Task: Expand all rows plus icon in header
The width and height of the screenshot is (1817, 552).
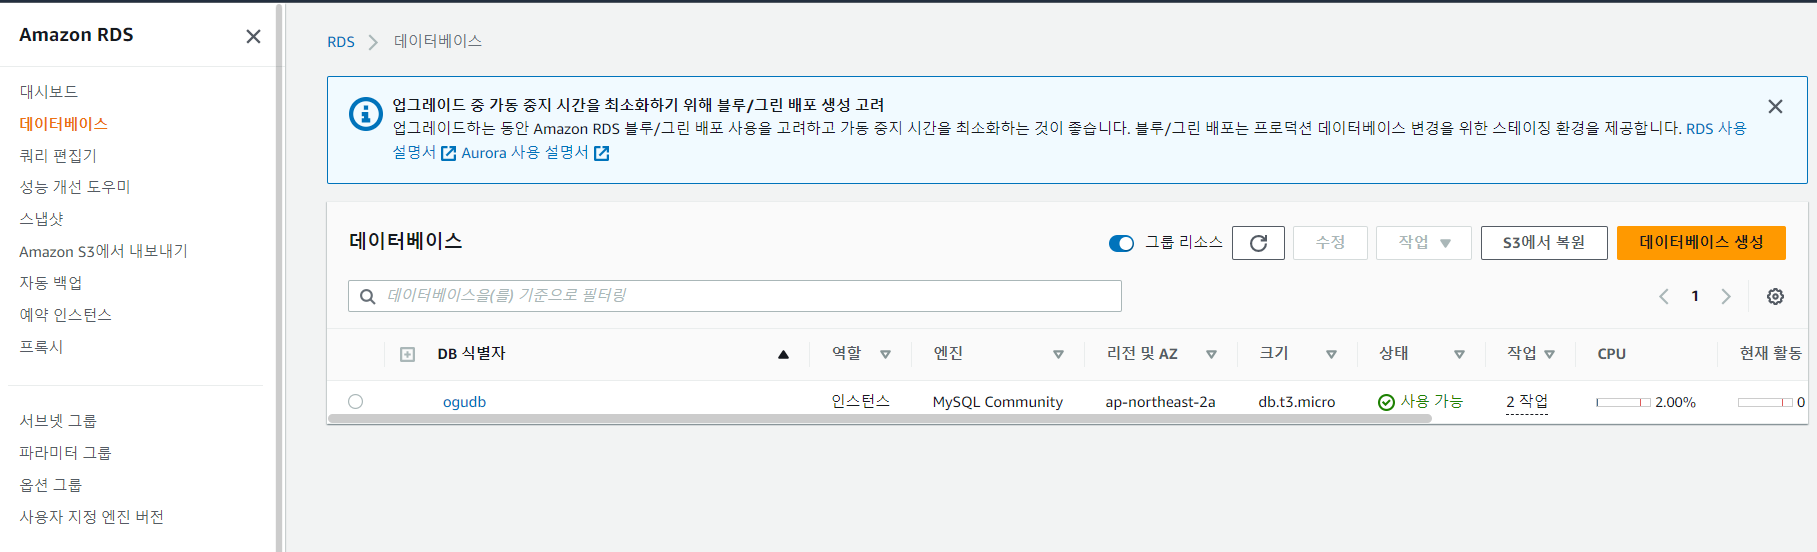Action: pyautogui.click(x=407, y=354)
